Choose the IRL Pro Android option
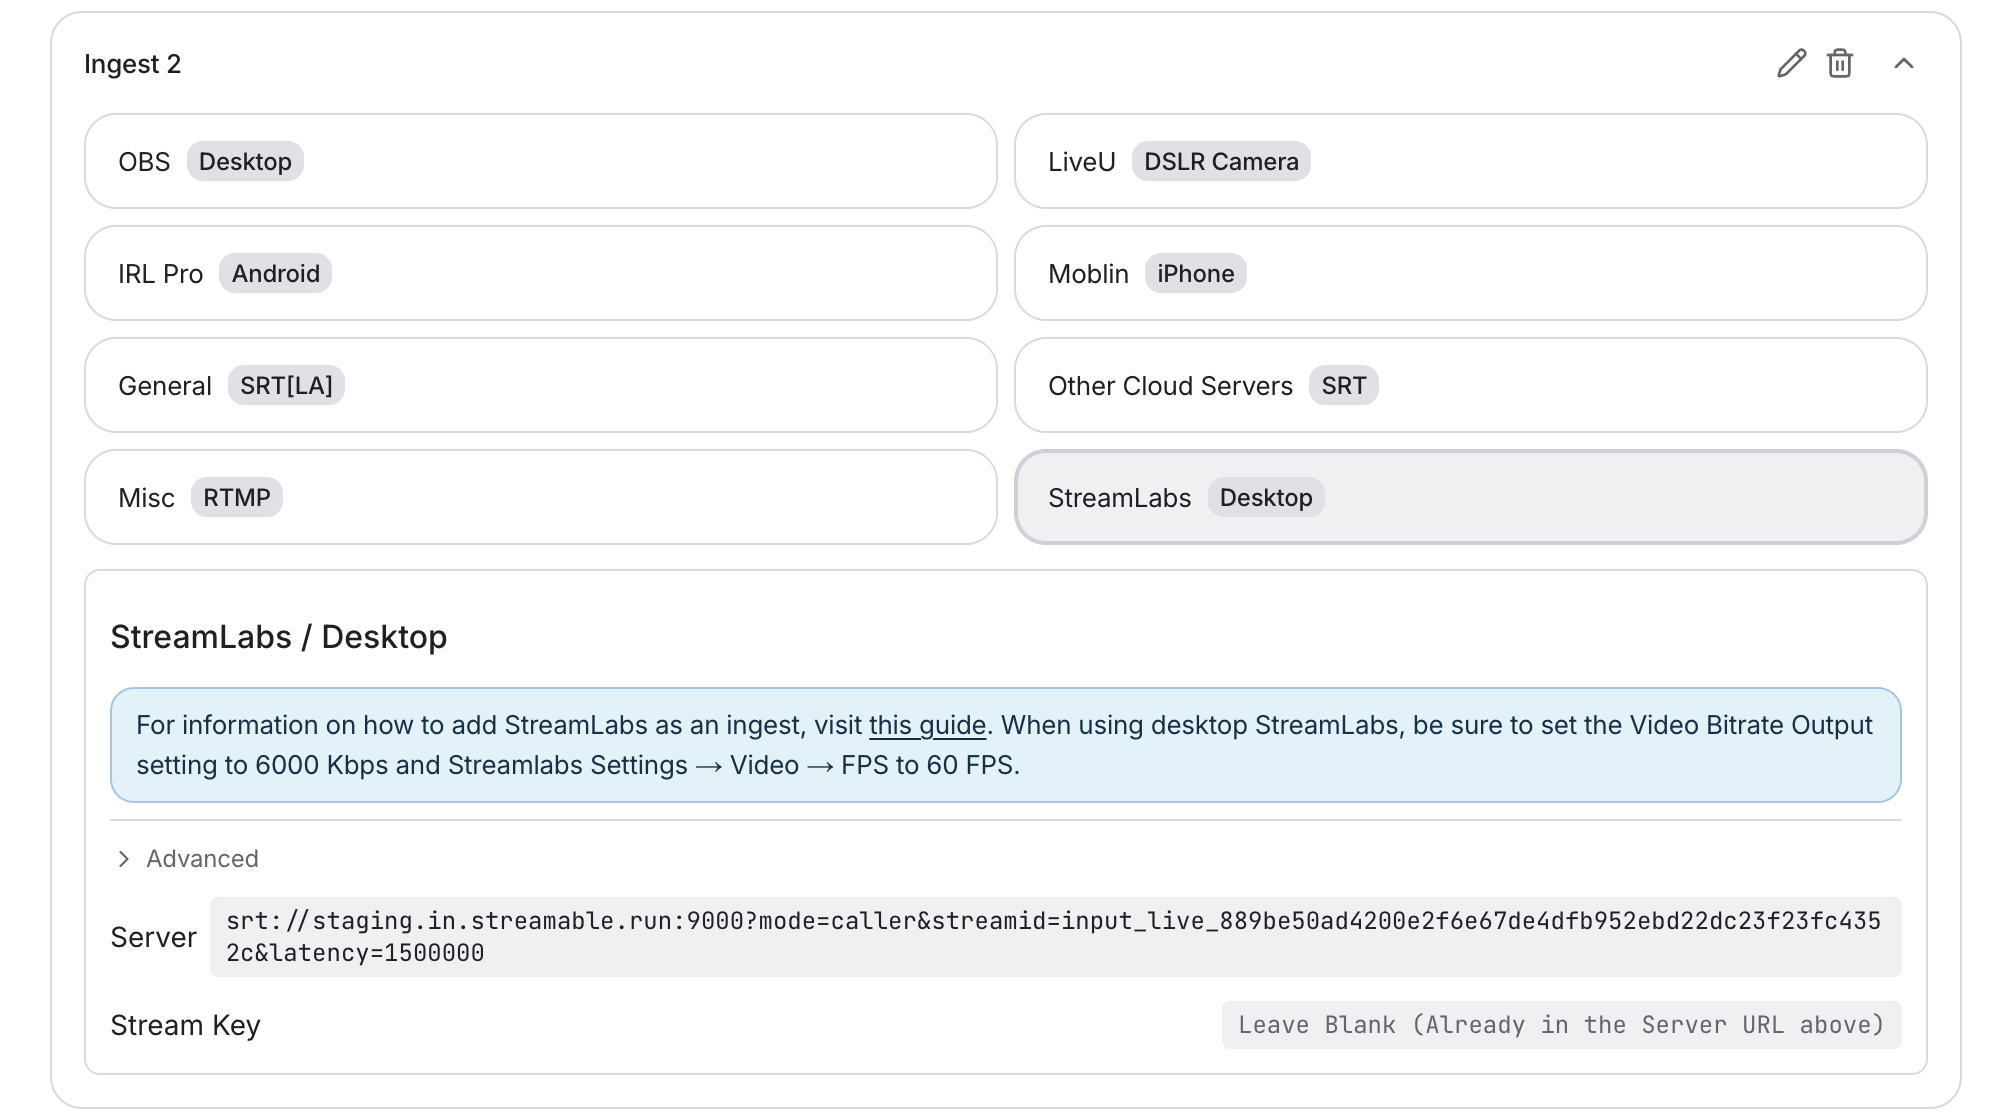 coord(541,273)
